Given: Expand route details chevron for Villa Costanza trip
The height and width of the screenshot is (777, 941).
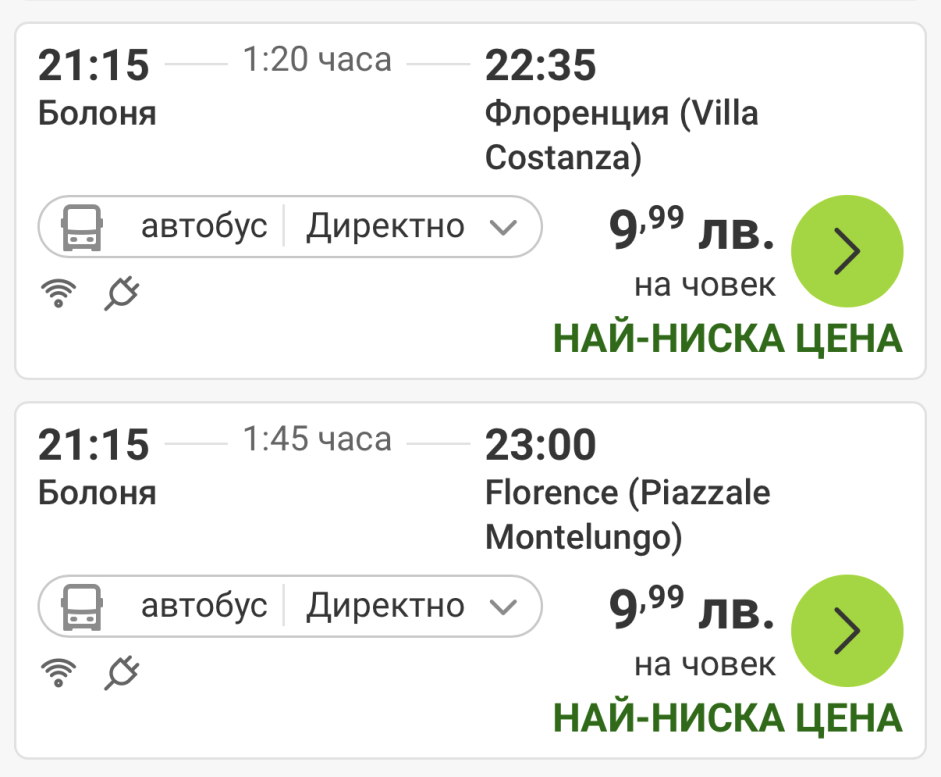Looking at the screenshot, I should (503, 228).
